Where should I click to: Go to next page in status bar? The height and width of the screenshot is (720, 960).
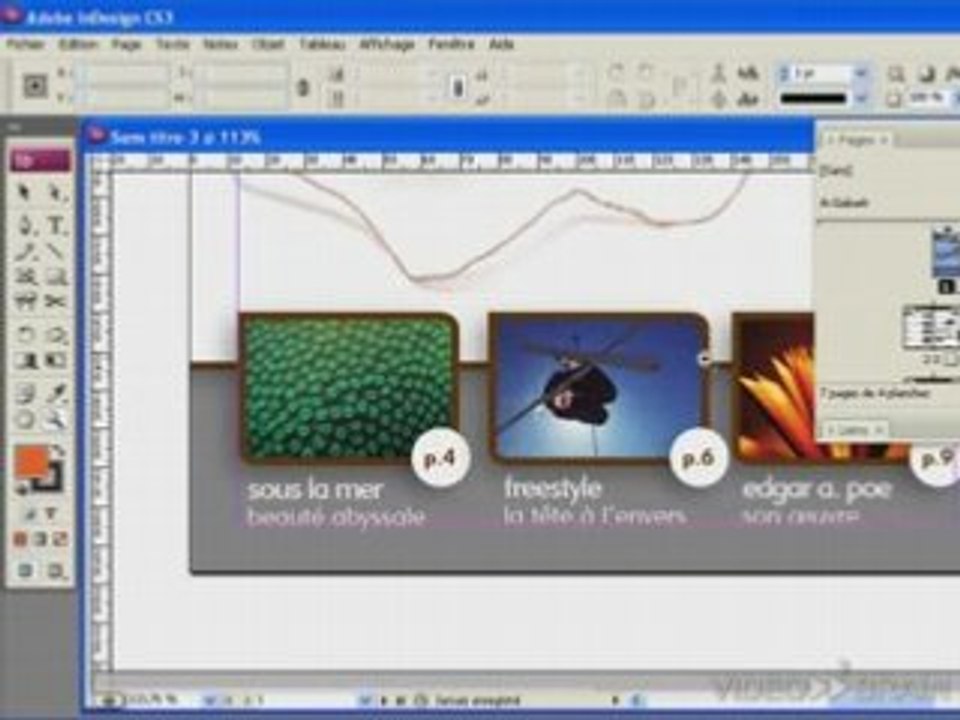point(385,699)
